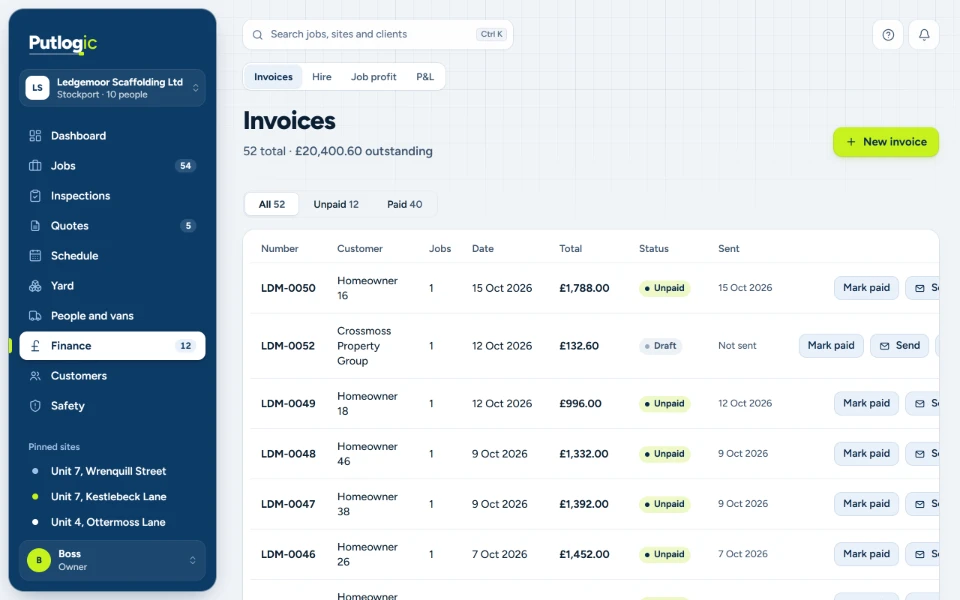The width and height of the screenshot is (960, 600).
Task: Click the Finance 12 count badge
Action: click(186, 346)
